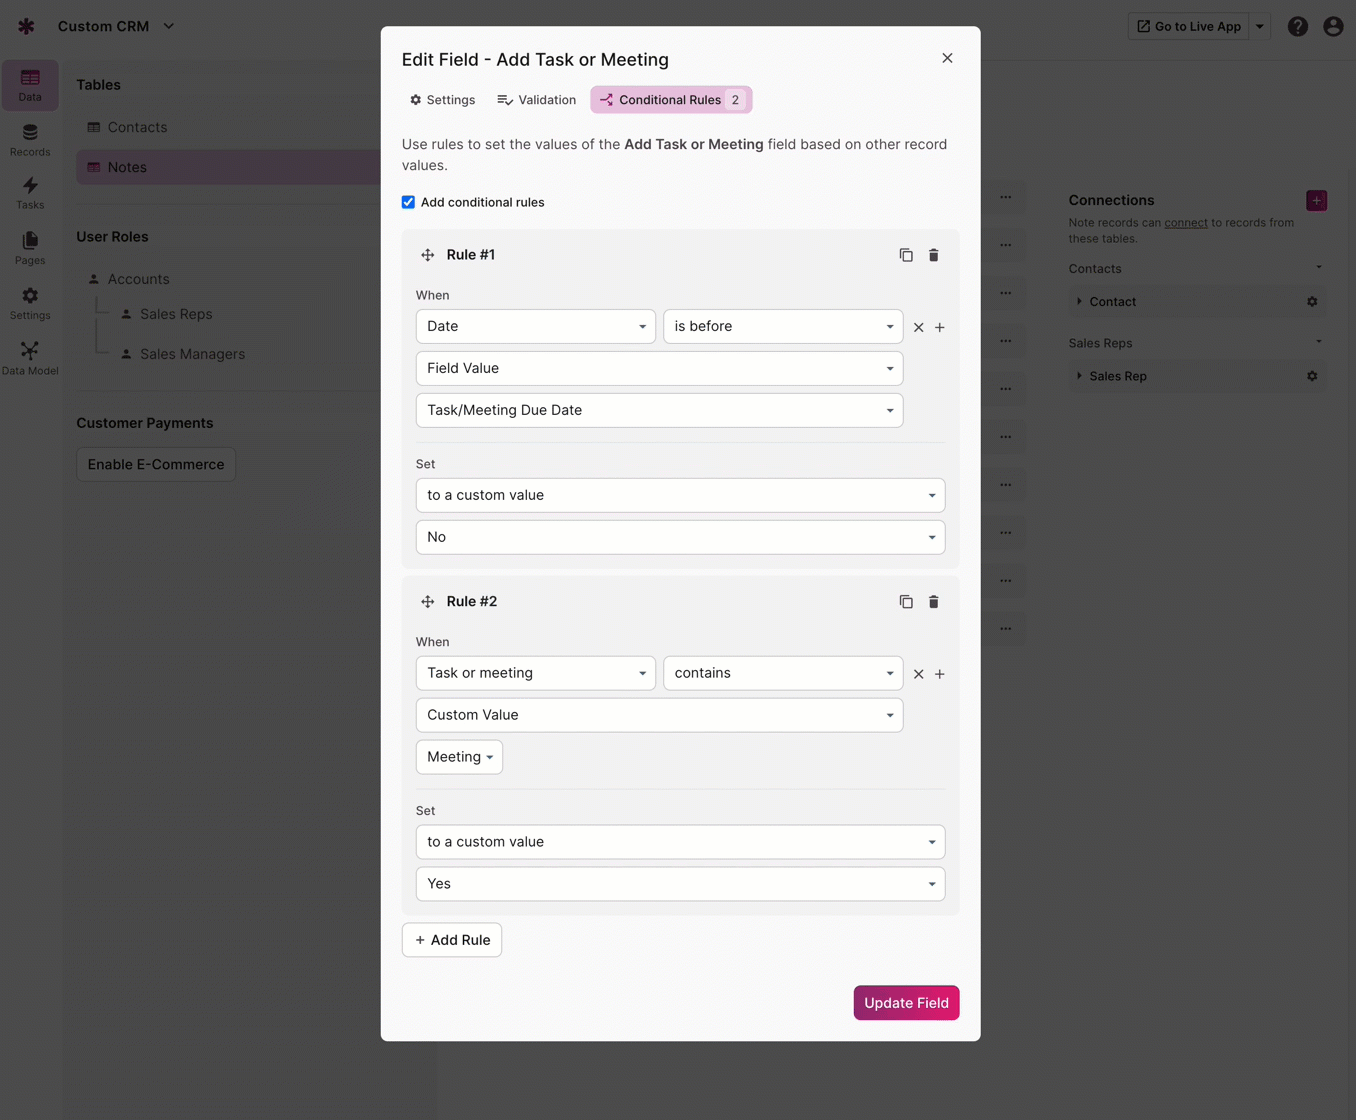This screenshot has width=1356, height=1120.
Task: Delete Rule #1 using trash icon
Action: pyautogui.click(x=933, y=255)
